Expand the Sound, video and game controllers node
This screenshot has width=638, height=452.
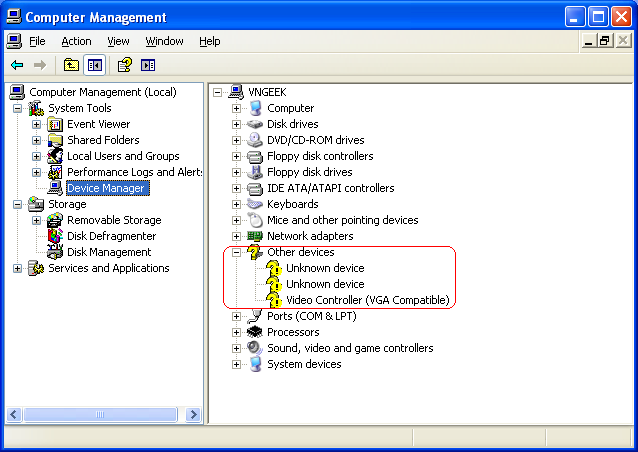(x=236, y=348)
